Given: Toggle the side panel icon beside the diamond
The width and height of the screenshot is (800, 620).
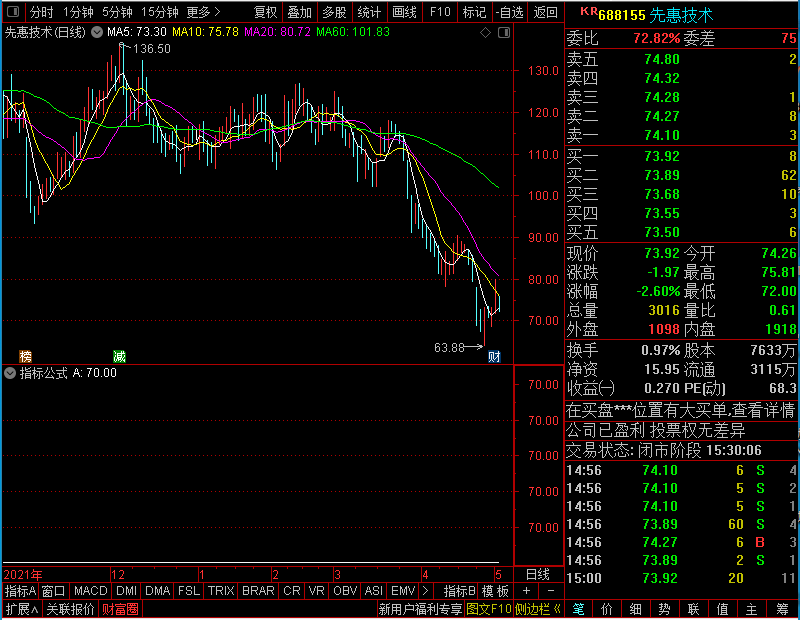Looking at the screenshot, I should click(x=504, y=33).
